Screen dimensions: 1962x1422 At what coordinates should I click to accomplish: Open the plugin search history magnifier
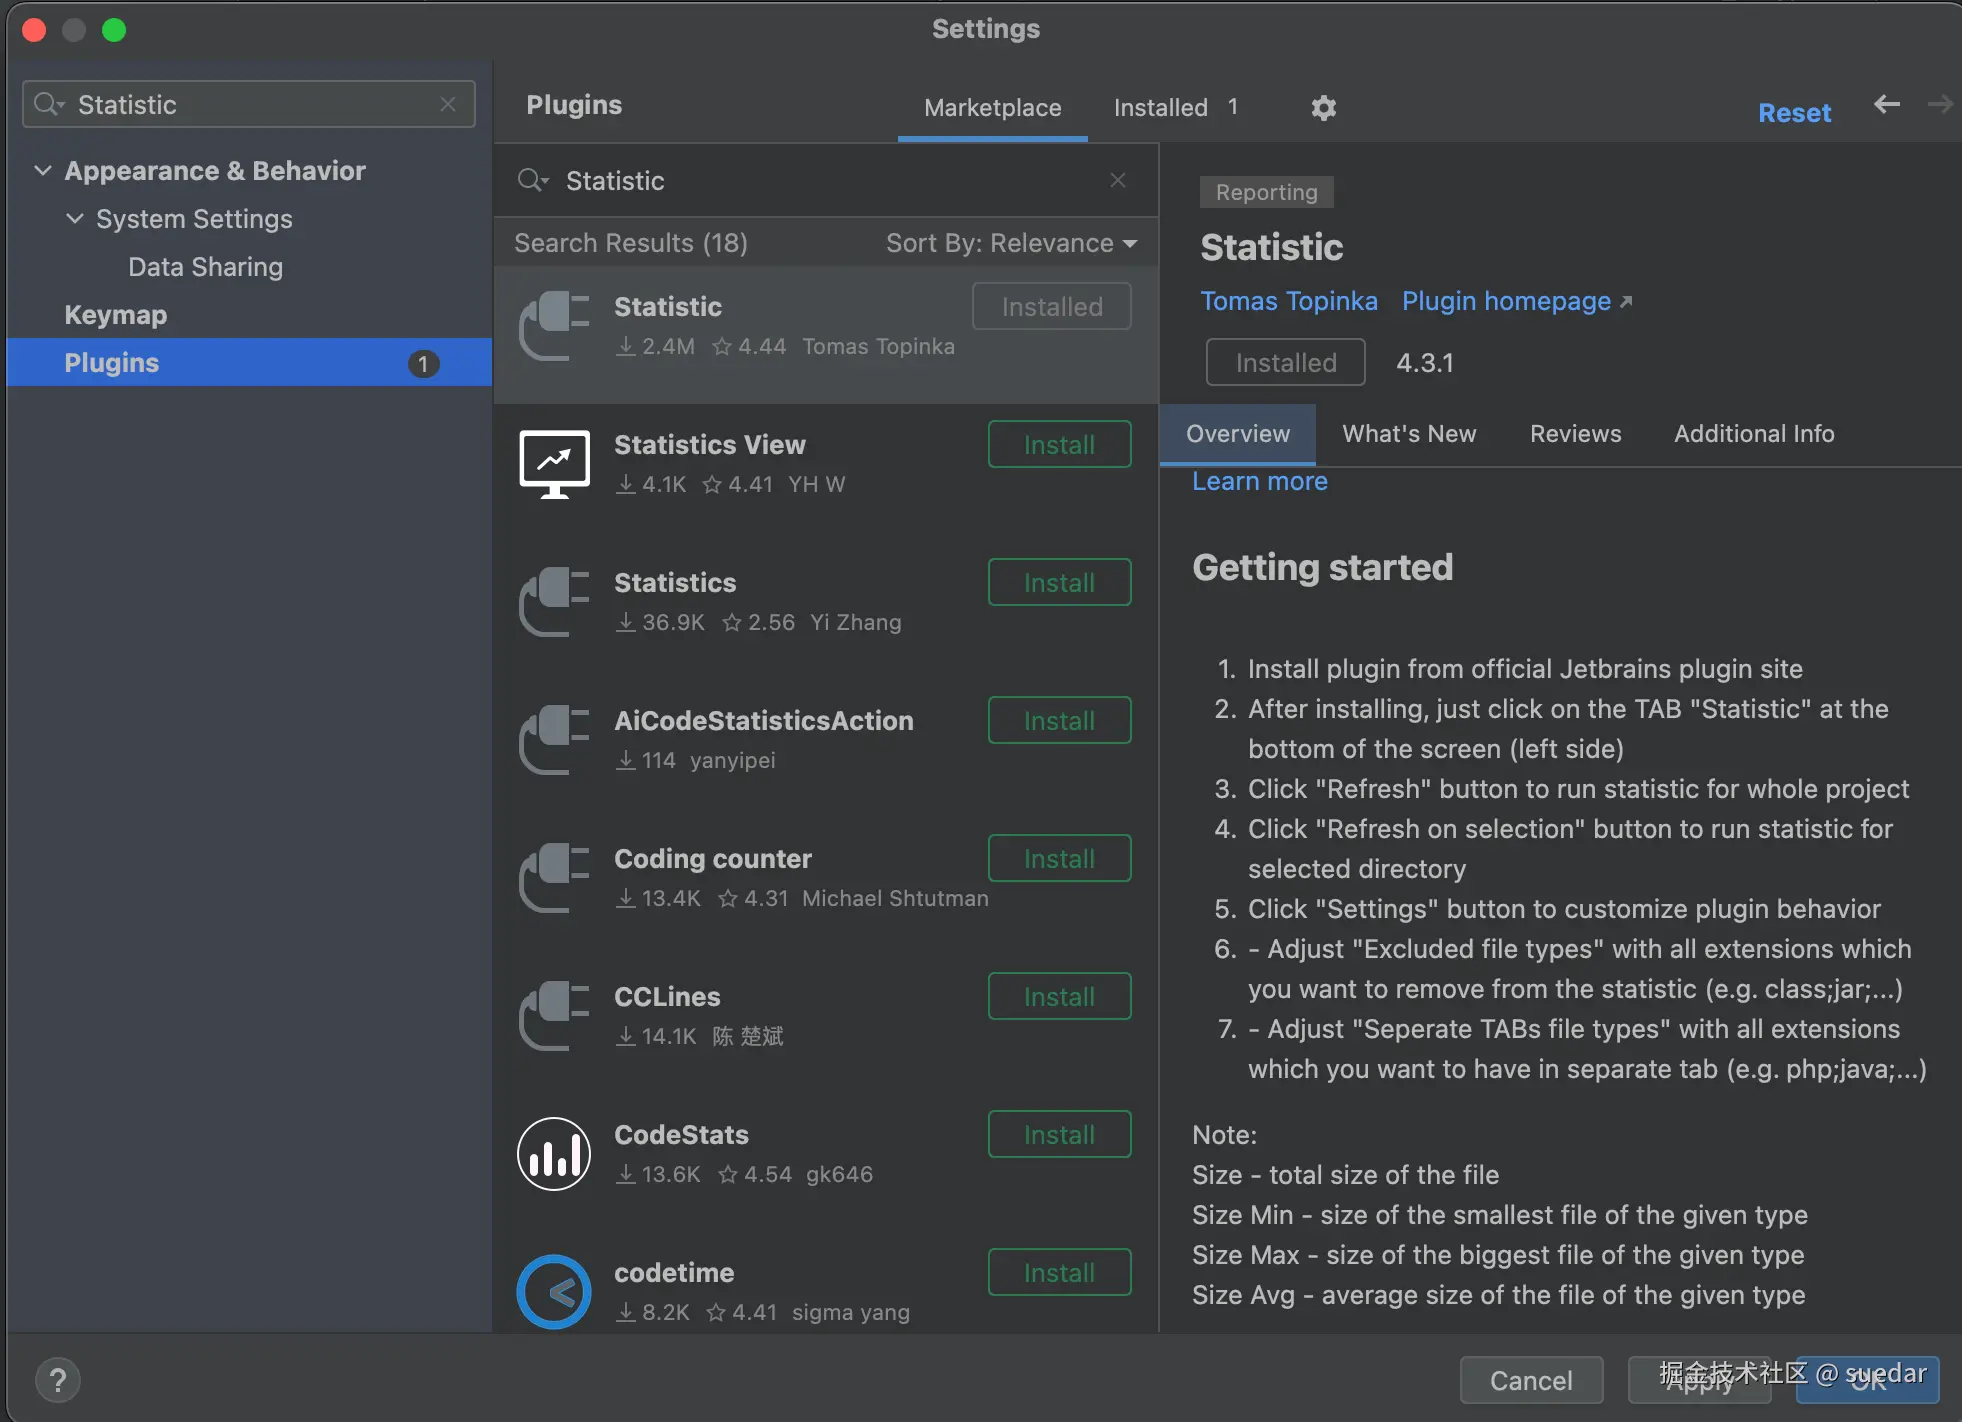point(532,180)
